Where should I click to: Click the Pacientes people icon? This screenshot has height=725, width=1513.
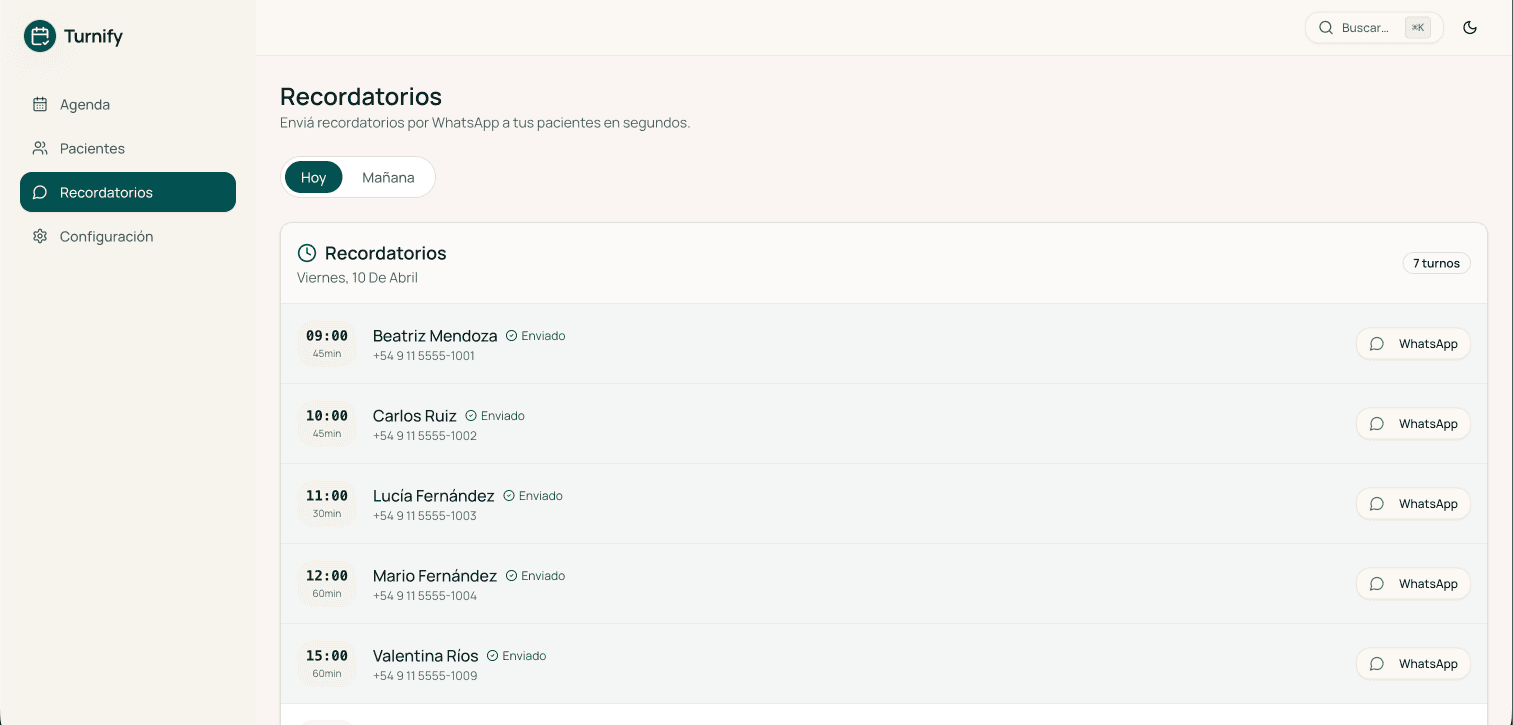pos(40,148)
